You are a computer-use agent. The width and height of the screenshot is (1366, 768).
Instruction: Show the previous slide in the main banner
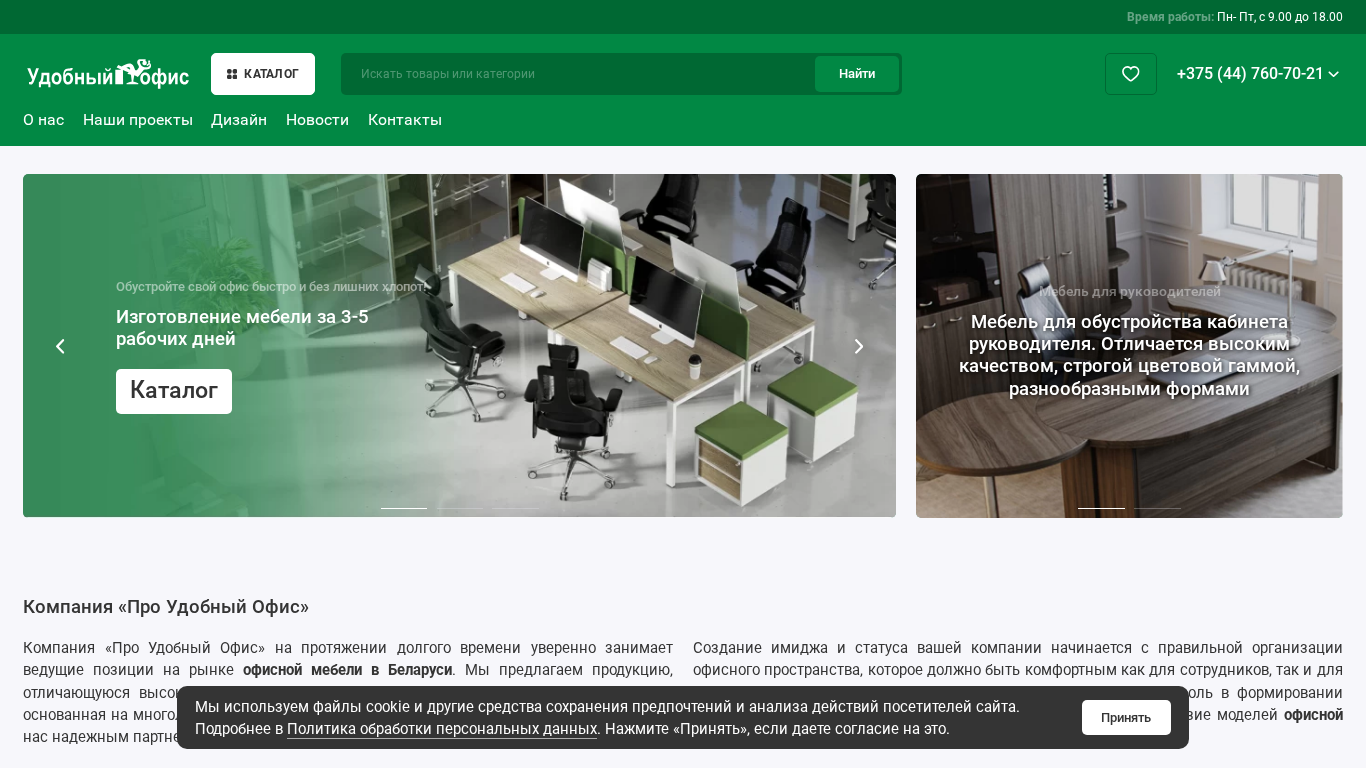coord(60,346)
